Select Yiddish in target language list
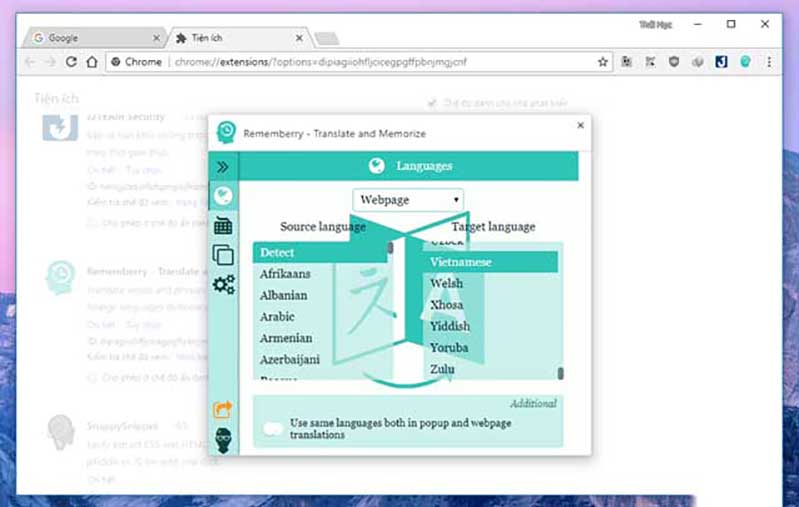 490,326
